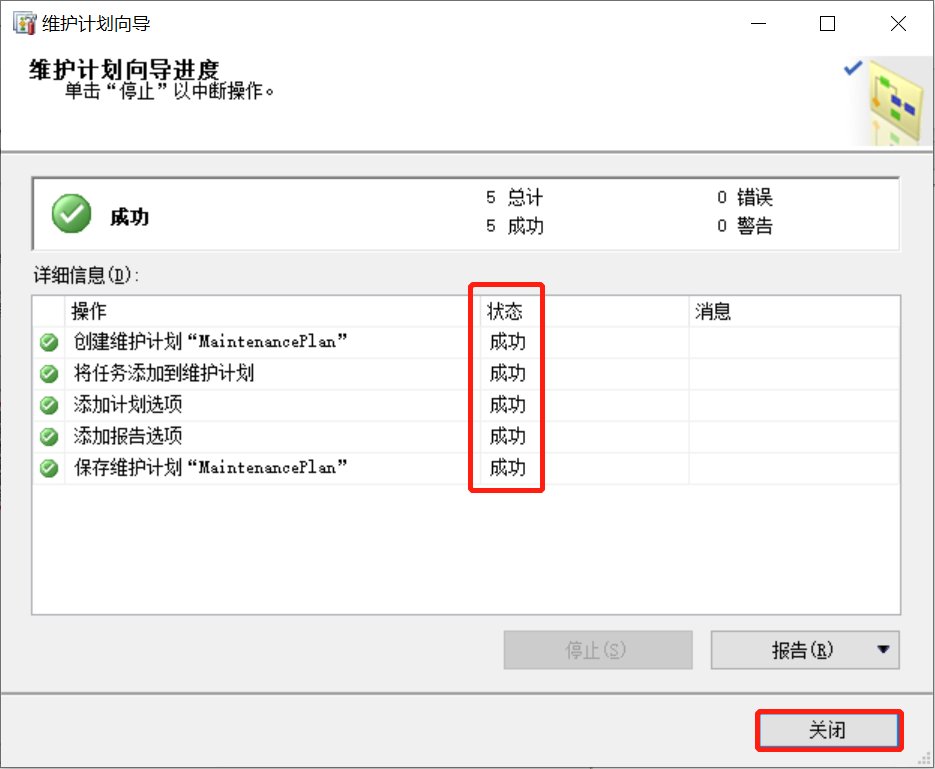
Task: Click the 报告(R) button label
Action: tap(802, 650)
